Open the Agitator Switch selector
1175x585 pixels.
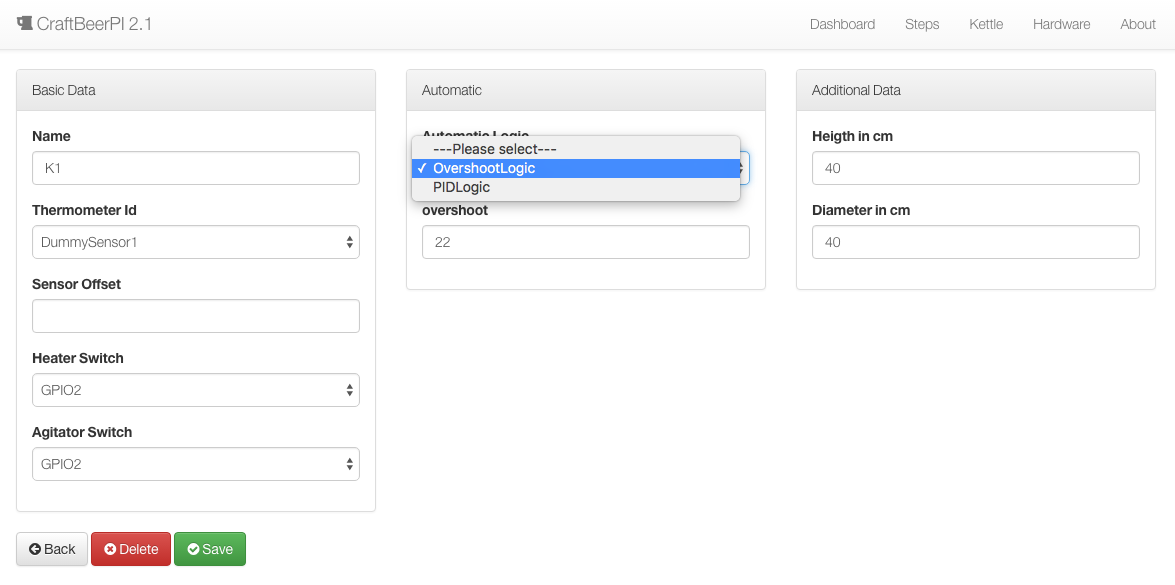click(195, 464)
